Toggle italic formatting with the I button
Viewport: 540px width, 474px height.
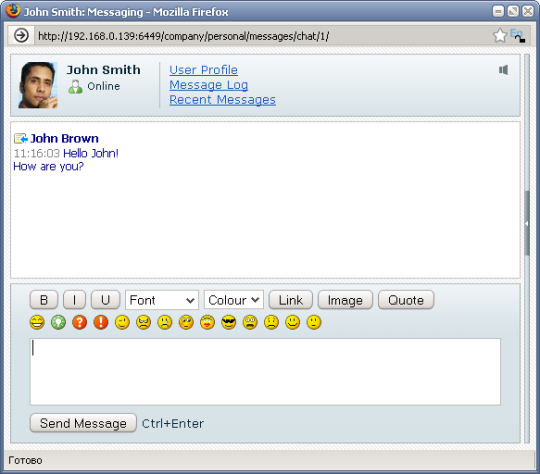74,300
